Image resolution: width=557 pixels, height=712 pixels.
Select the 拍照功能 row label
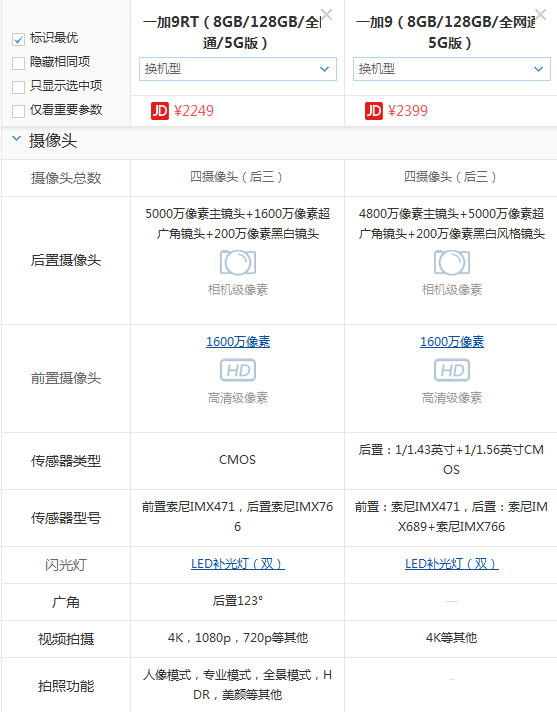[x=66, y=686]
